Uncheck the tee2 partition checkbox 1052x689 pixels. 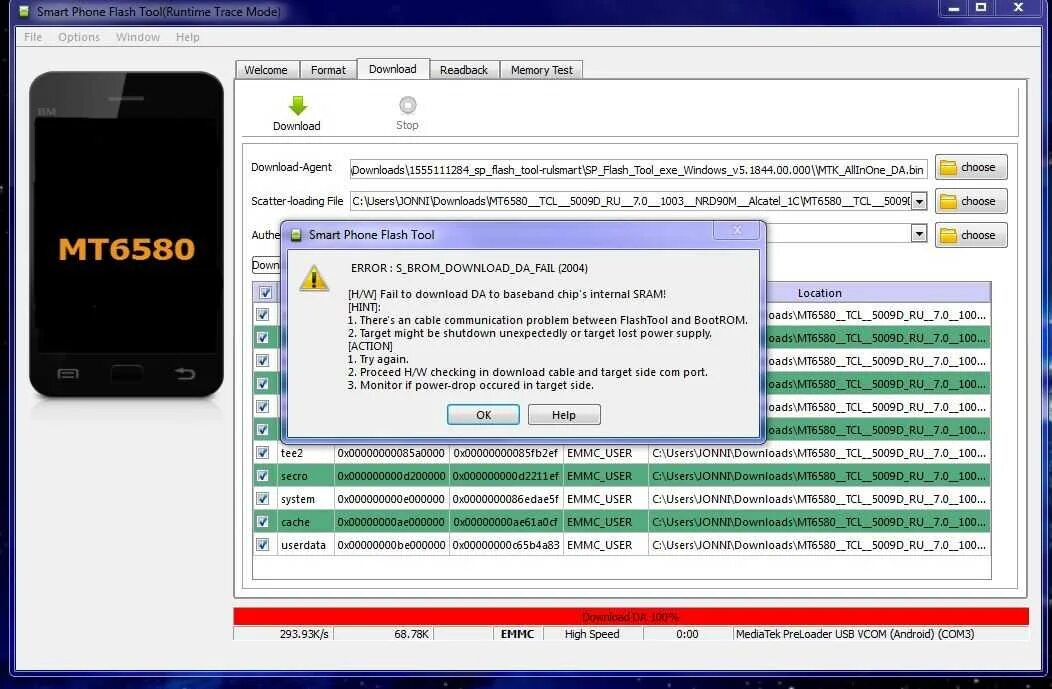tap(263, 453)
